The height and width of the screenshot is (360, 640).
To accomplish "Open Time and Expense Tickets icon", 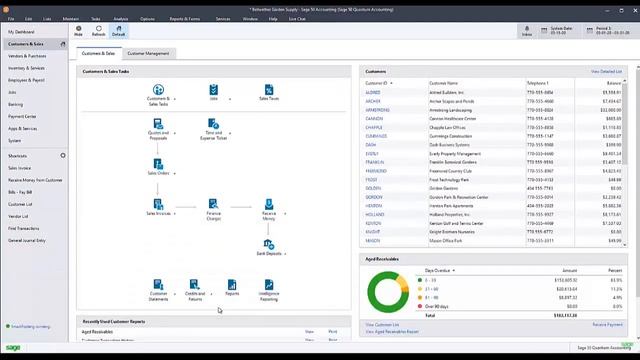I will click(213, 124).
